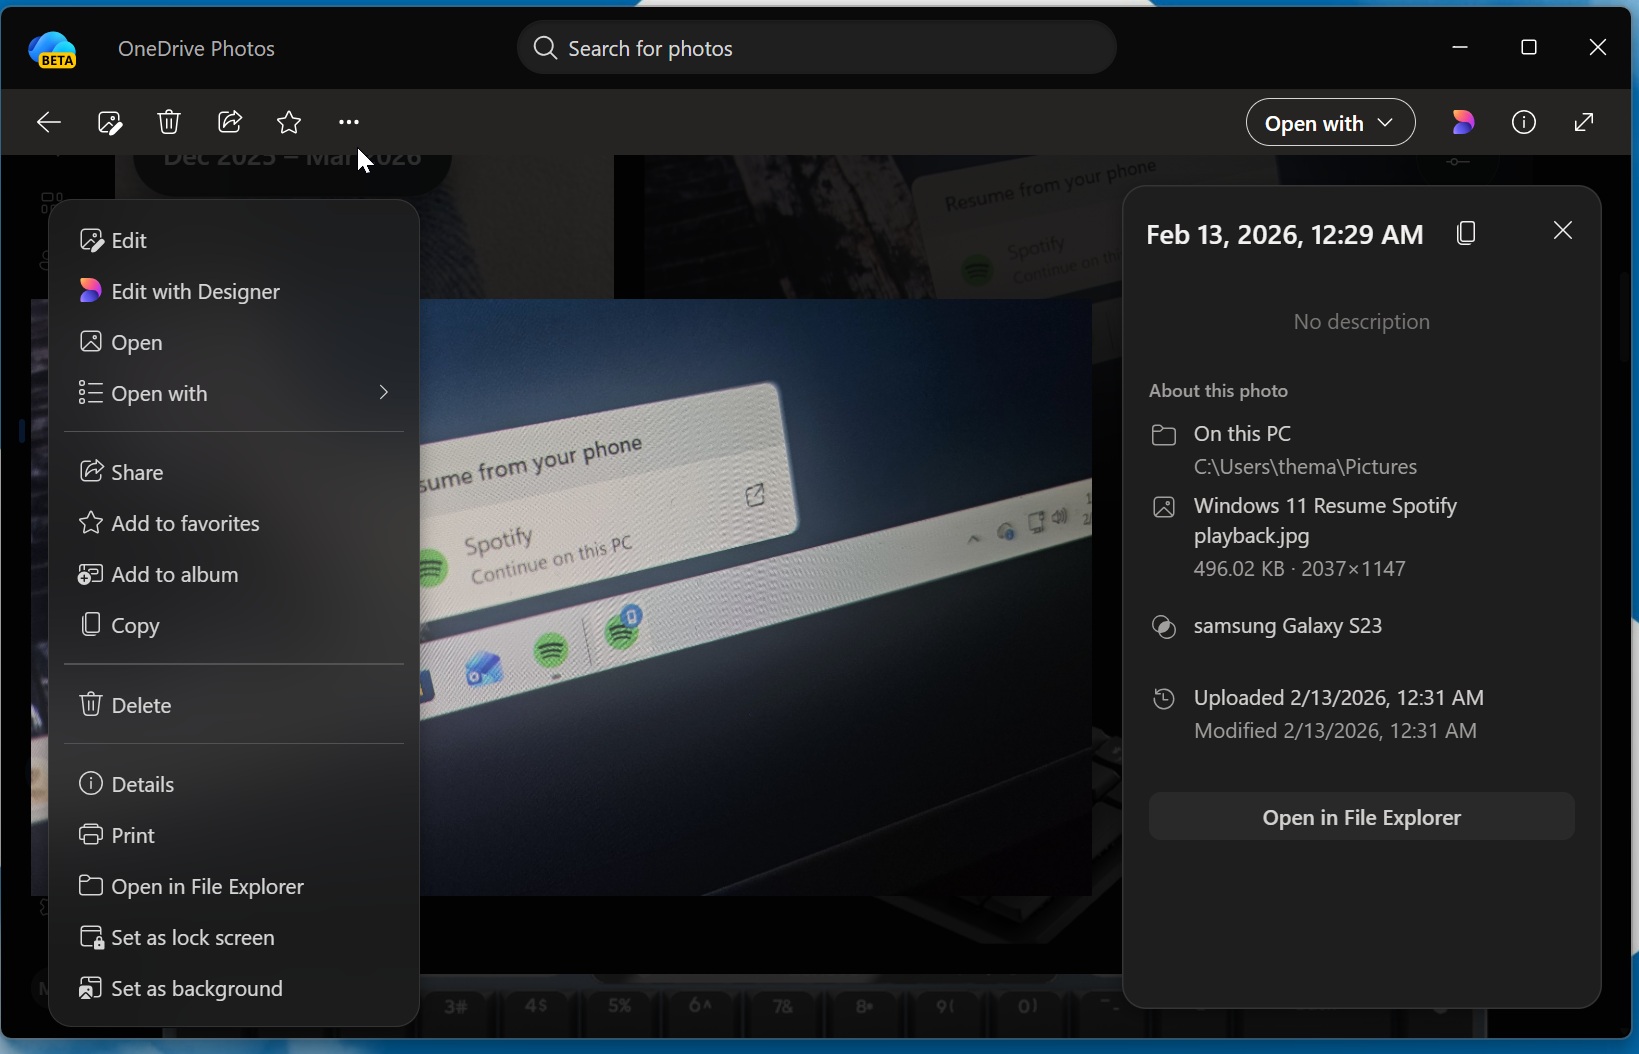The width and height of the screenshot is (1639, 1054).
Task: Select Print in the context menu
Action: (234, 835)
